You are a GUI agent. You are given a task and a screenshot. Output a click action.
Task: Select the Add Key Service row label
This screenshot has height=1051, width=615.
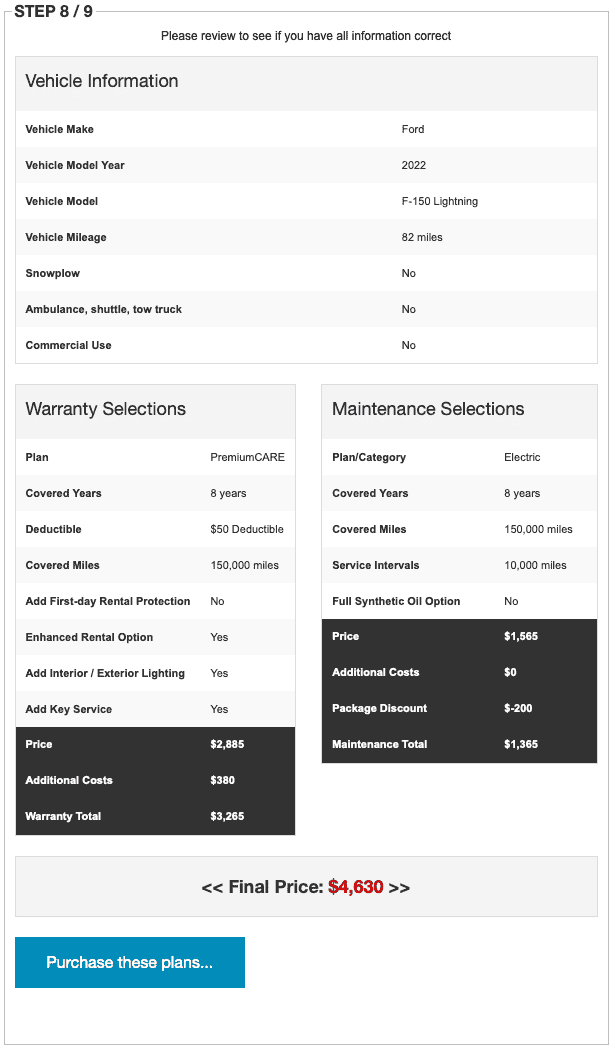[x=69, y=710]
